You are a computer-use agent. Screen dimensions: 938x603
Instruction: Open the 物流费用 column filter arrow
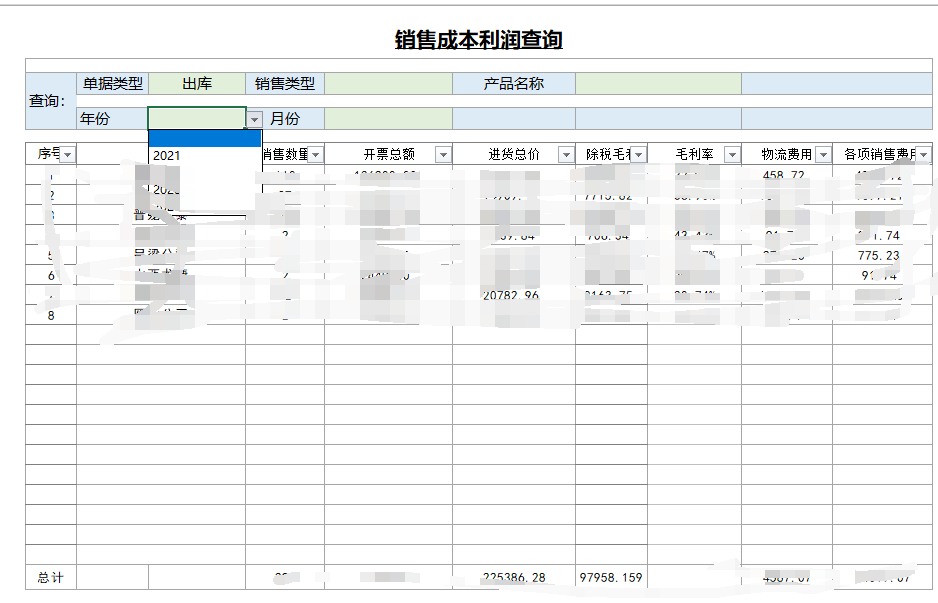click(x=823, y=154)
